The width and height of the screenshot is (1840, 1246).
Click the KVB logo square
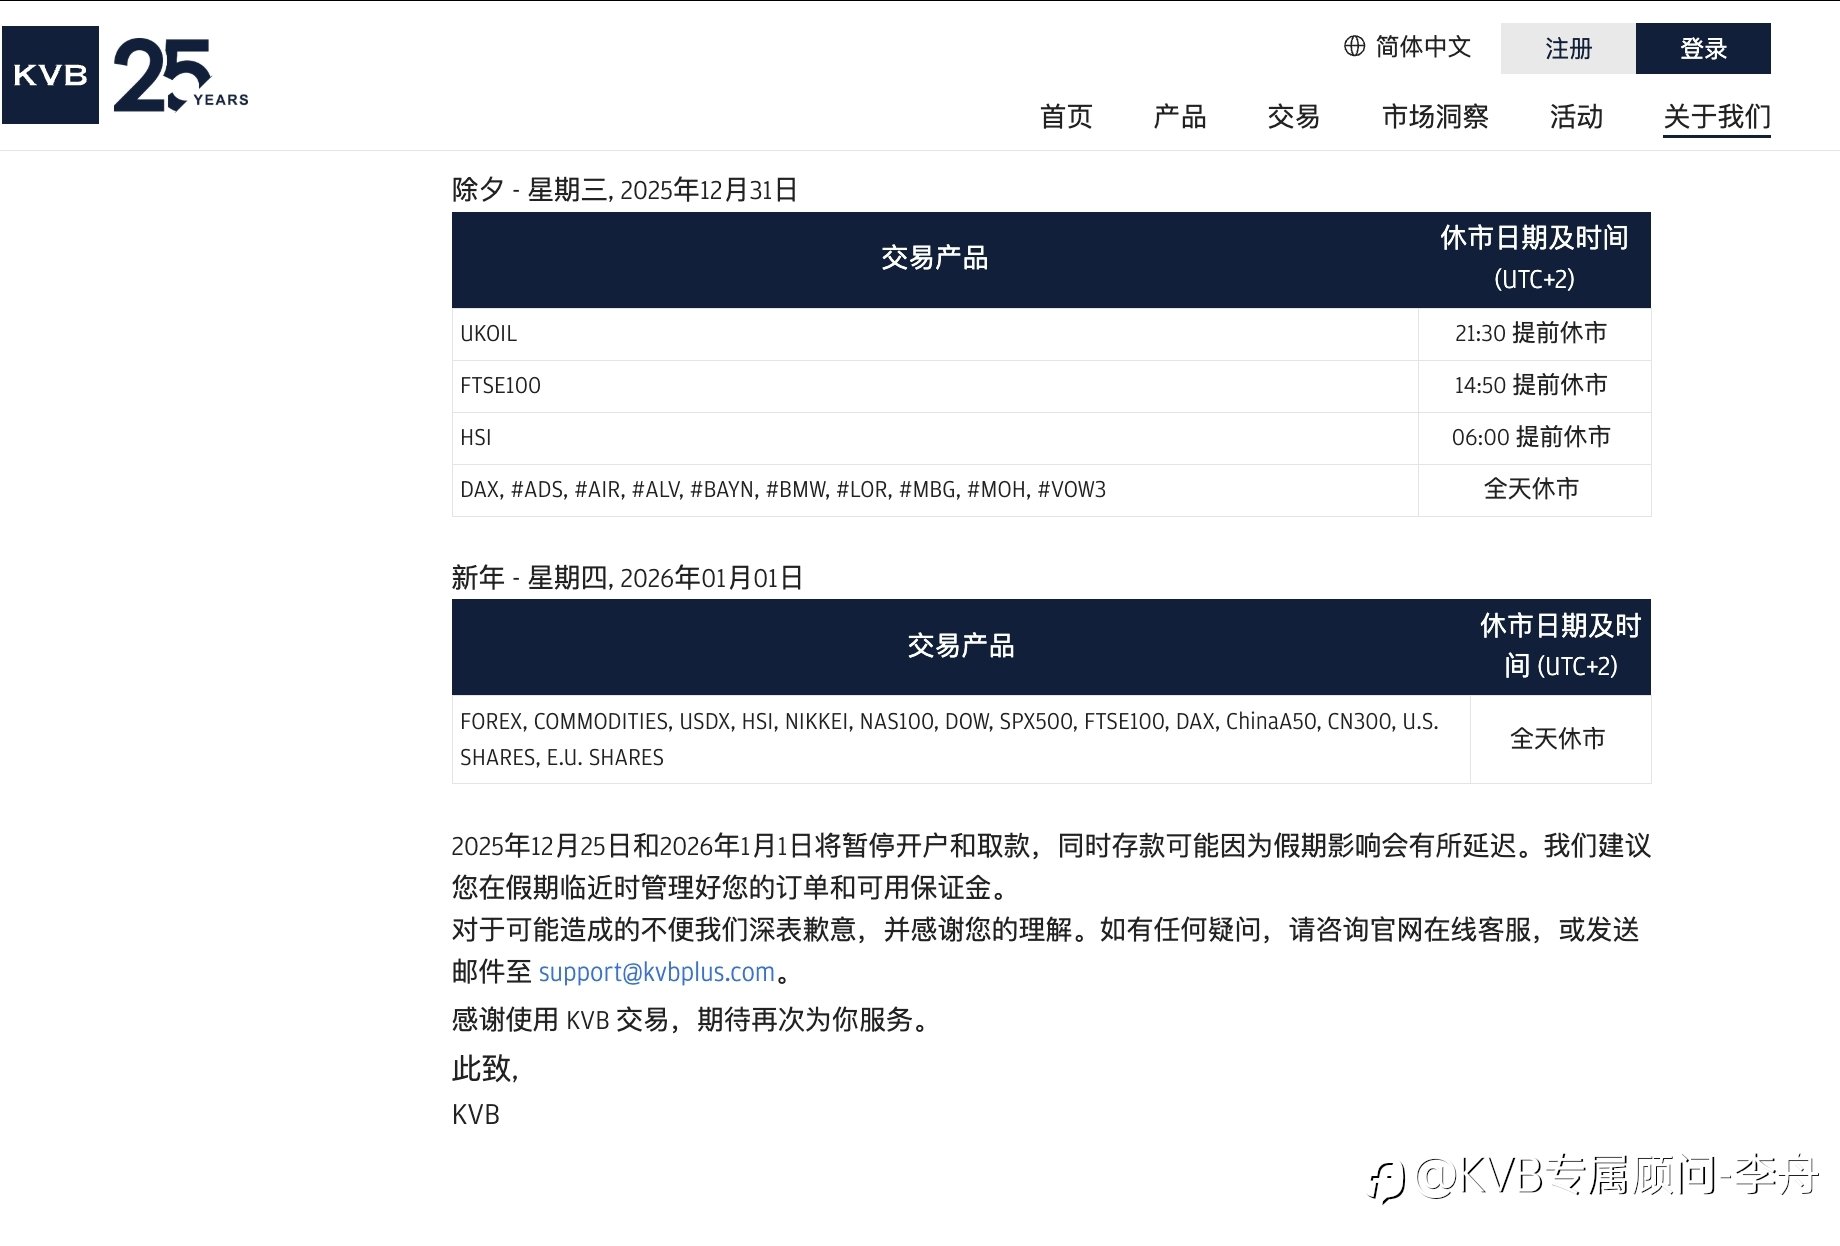[x=50, y=75]
